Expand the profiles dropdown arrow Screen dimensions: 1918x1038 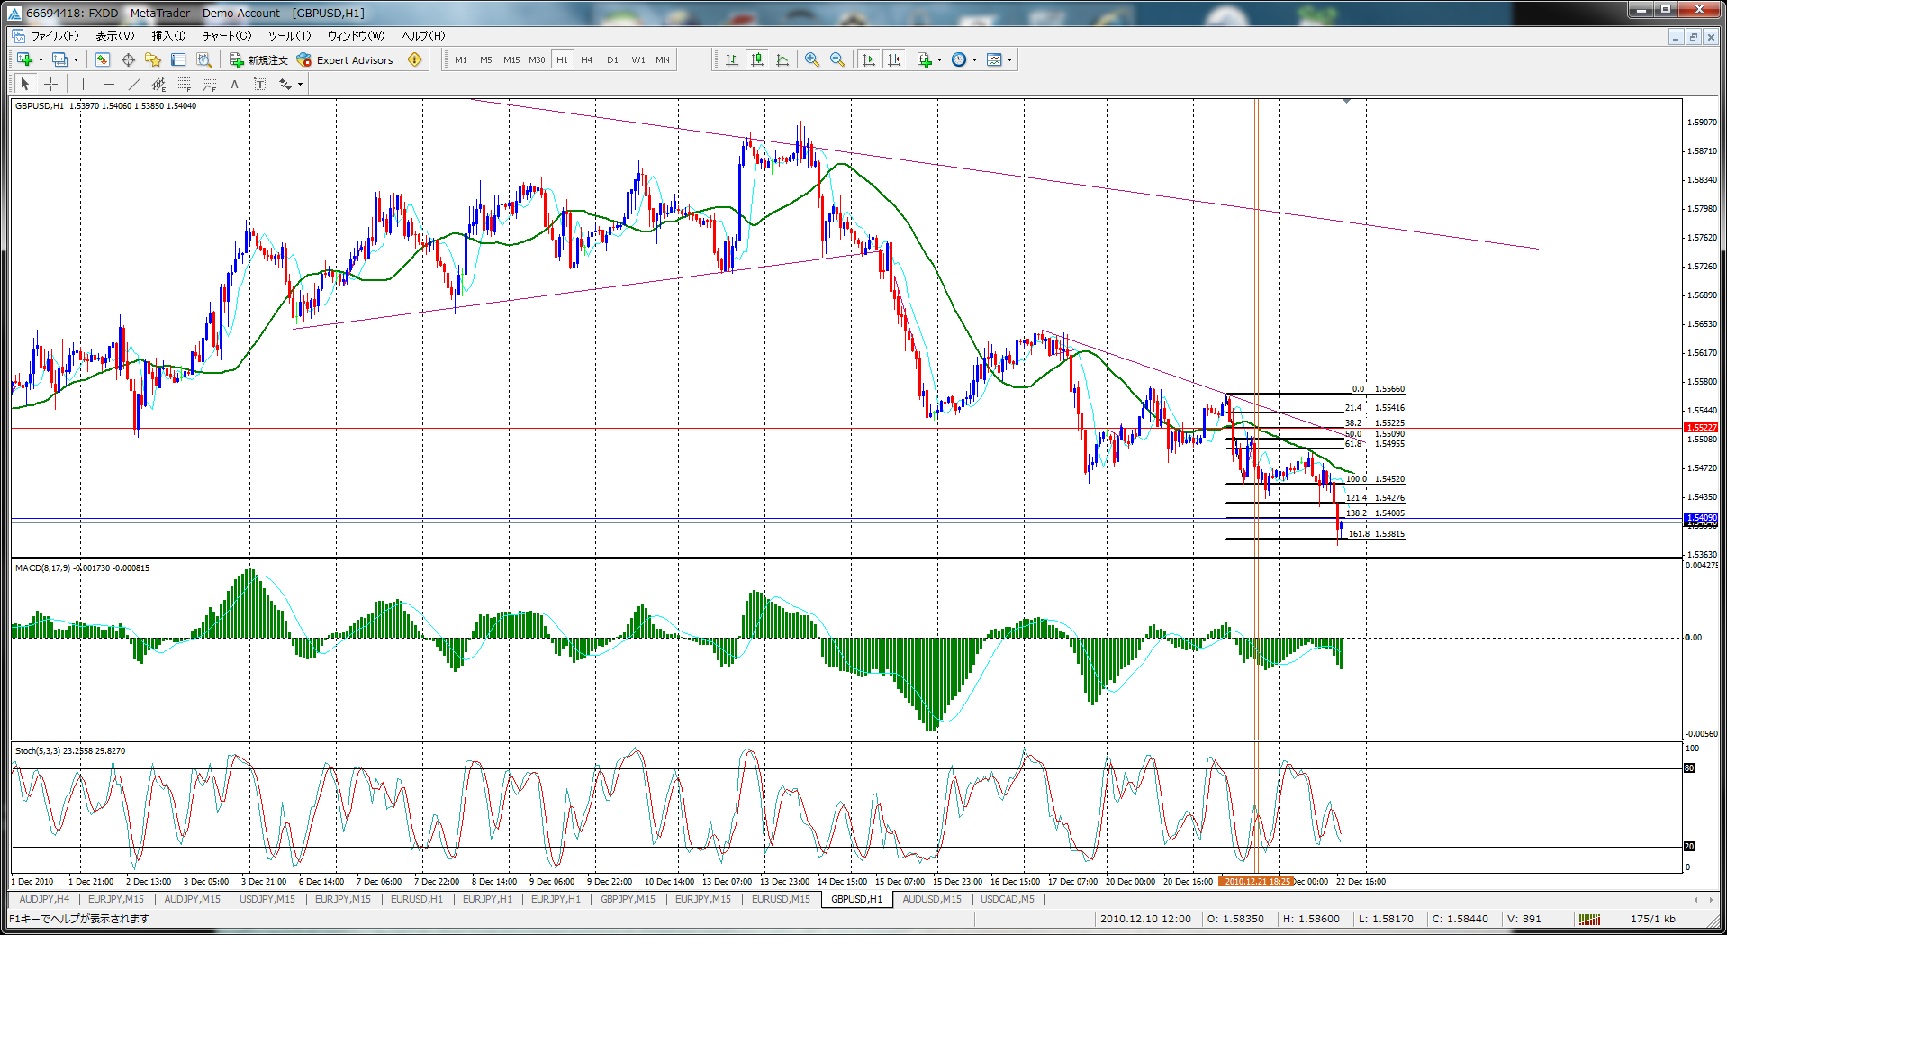[x=74, y=60]
